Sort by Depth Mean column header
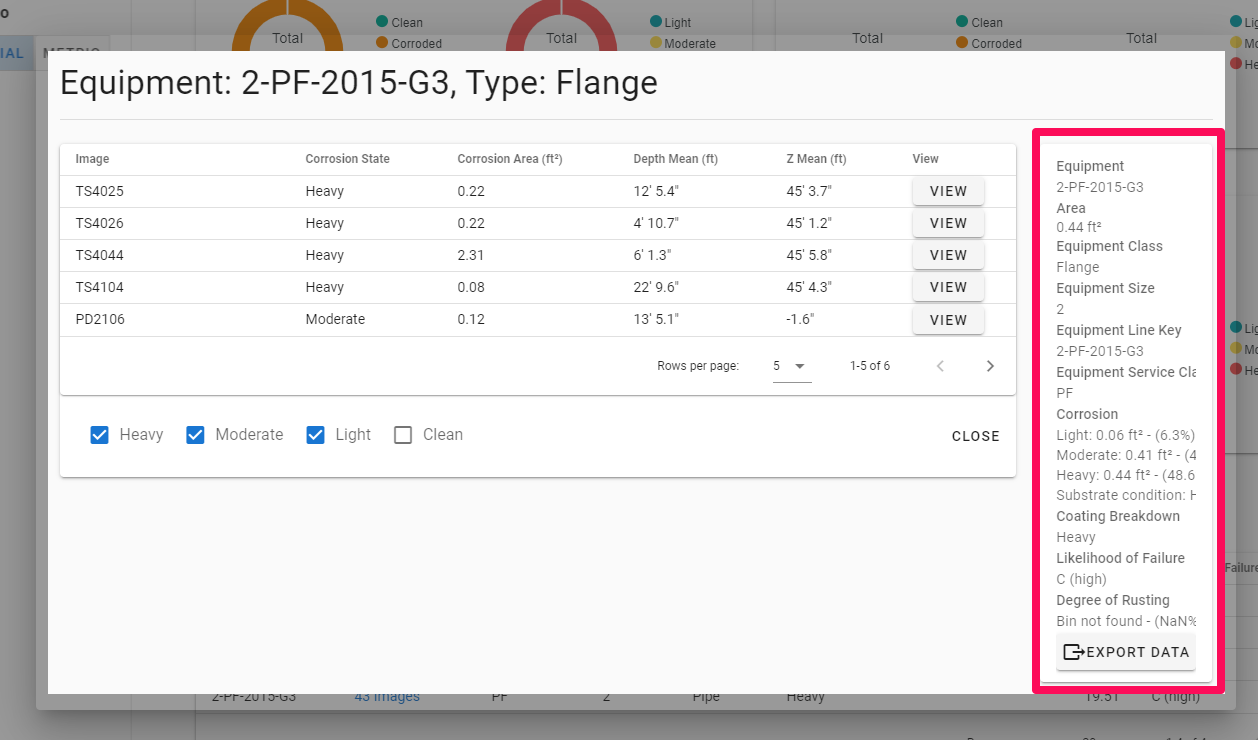The image size is (1258, 740). pyautogui.click(x=675, y=159)
